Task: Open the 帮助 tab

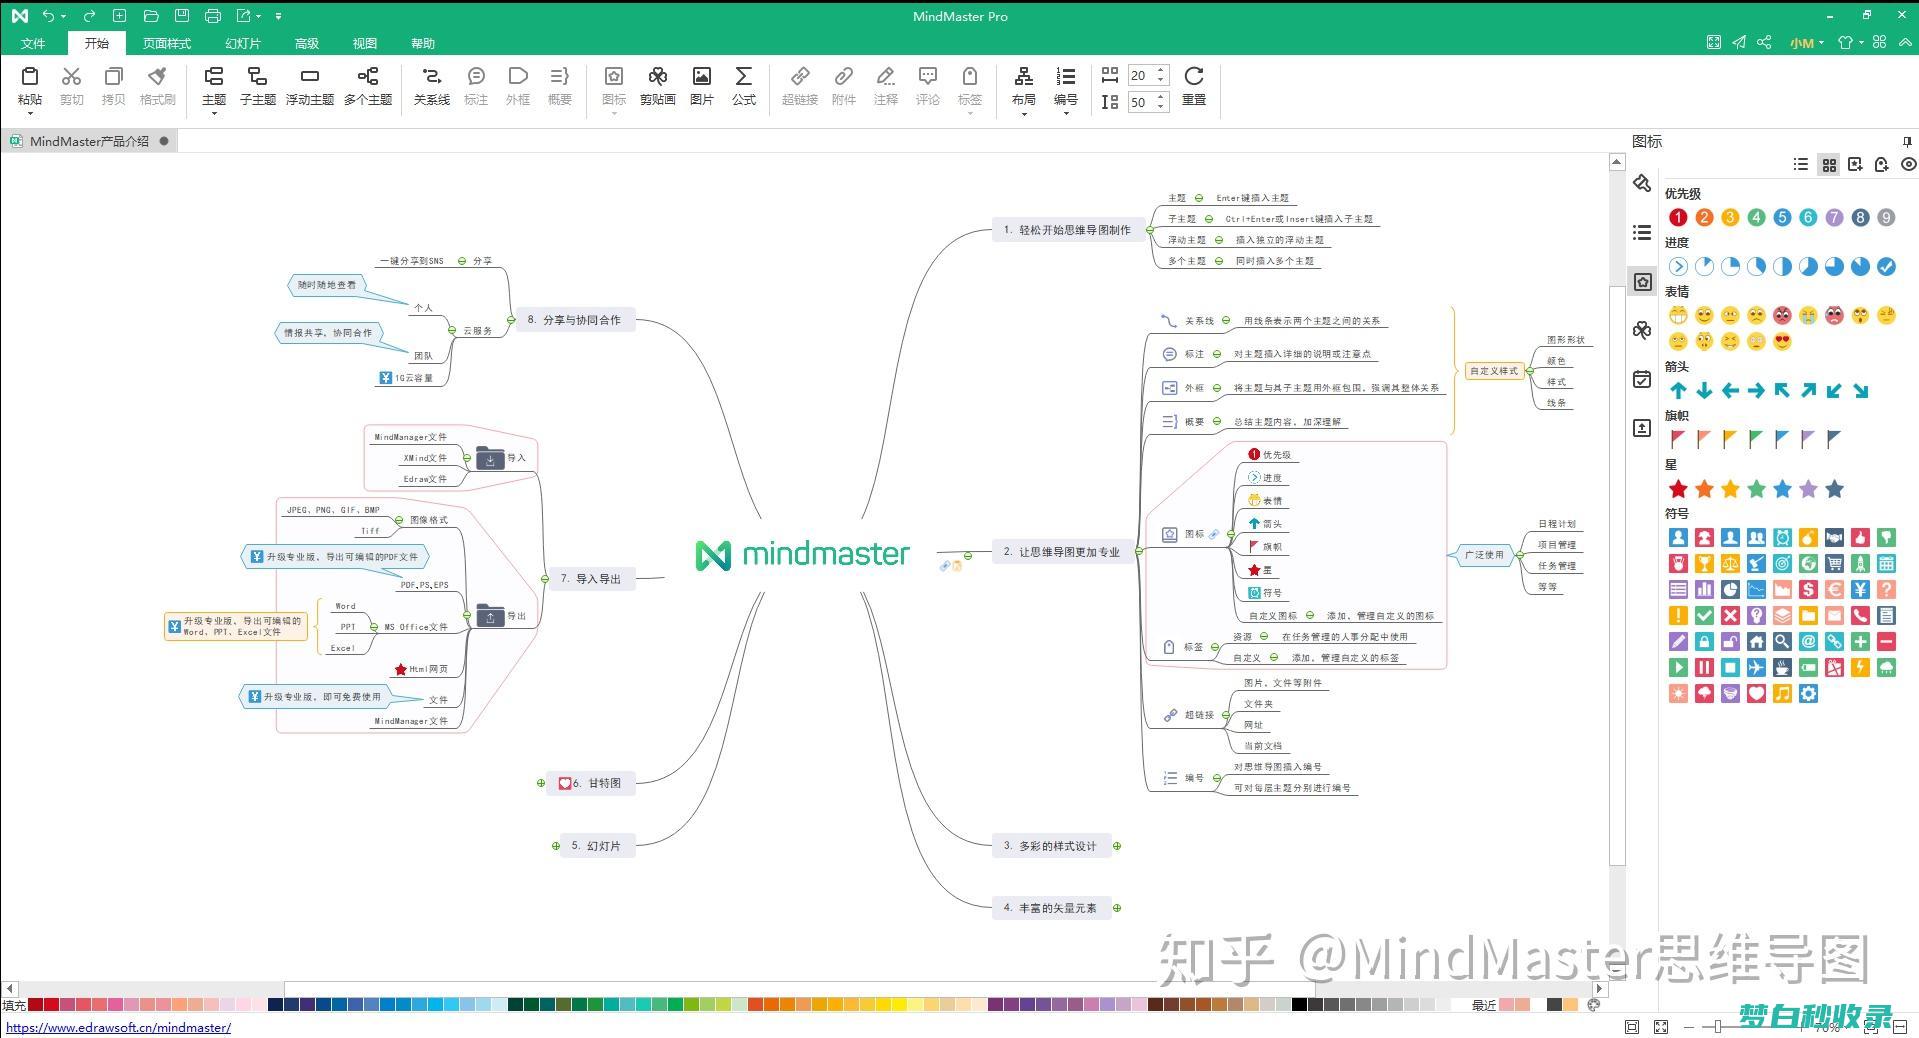Action: (422, 43)
